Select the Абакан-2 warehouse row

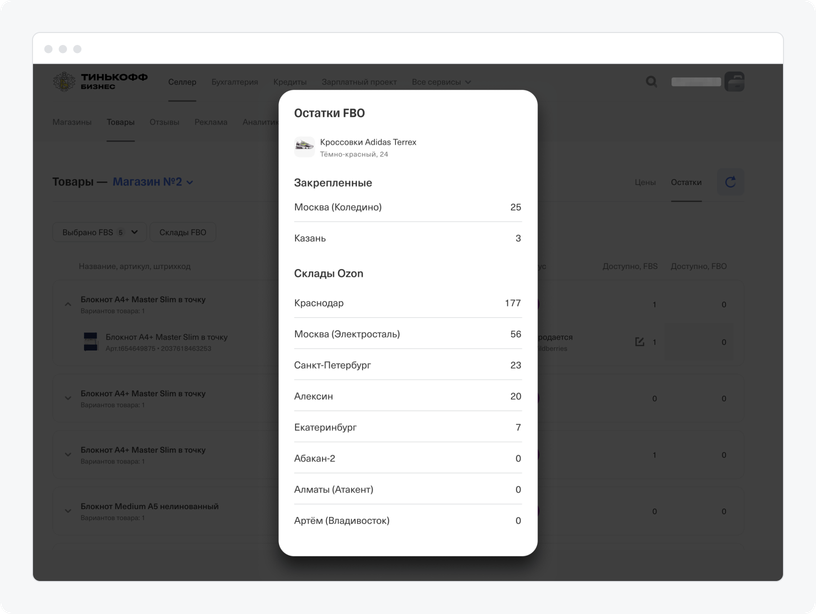point(407,458)
